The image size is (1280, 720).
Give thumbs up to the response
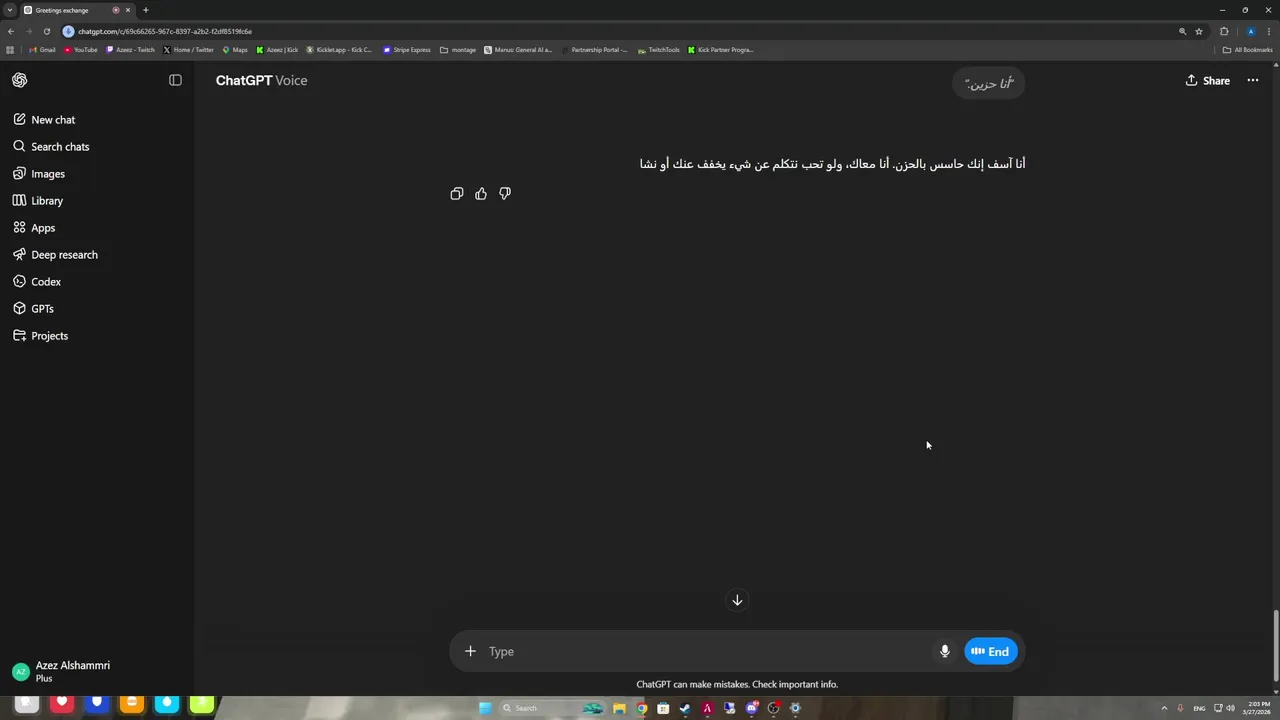pyautogui.click(x=481, y=193)
